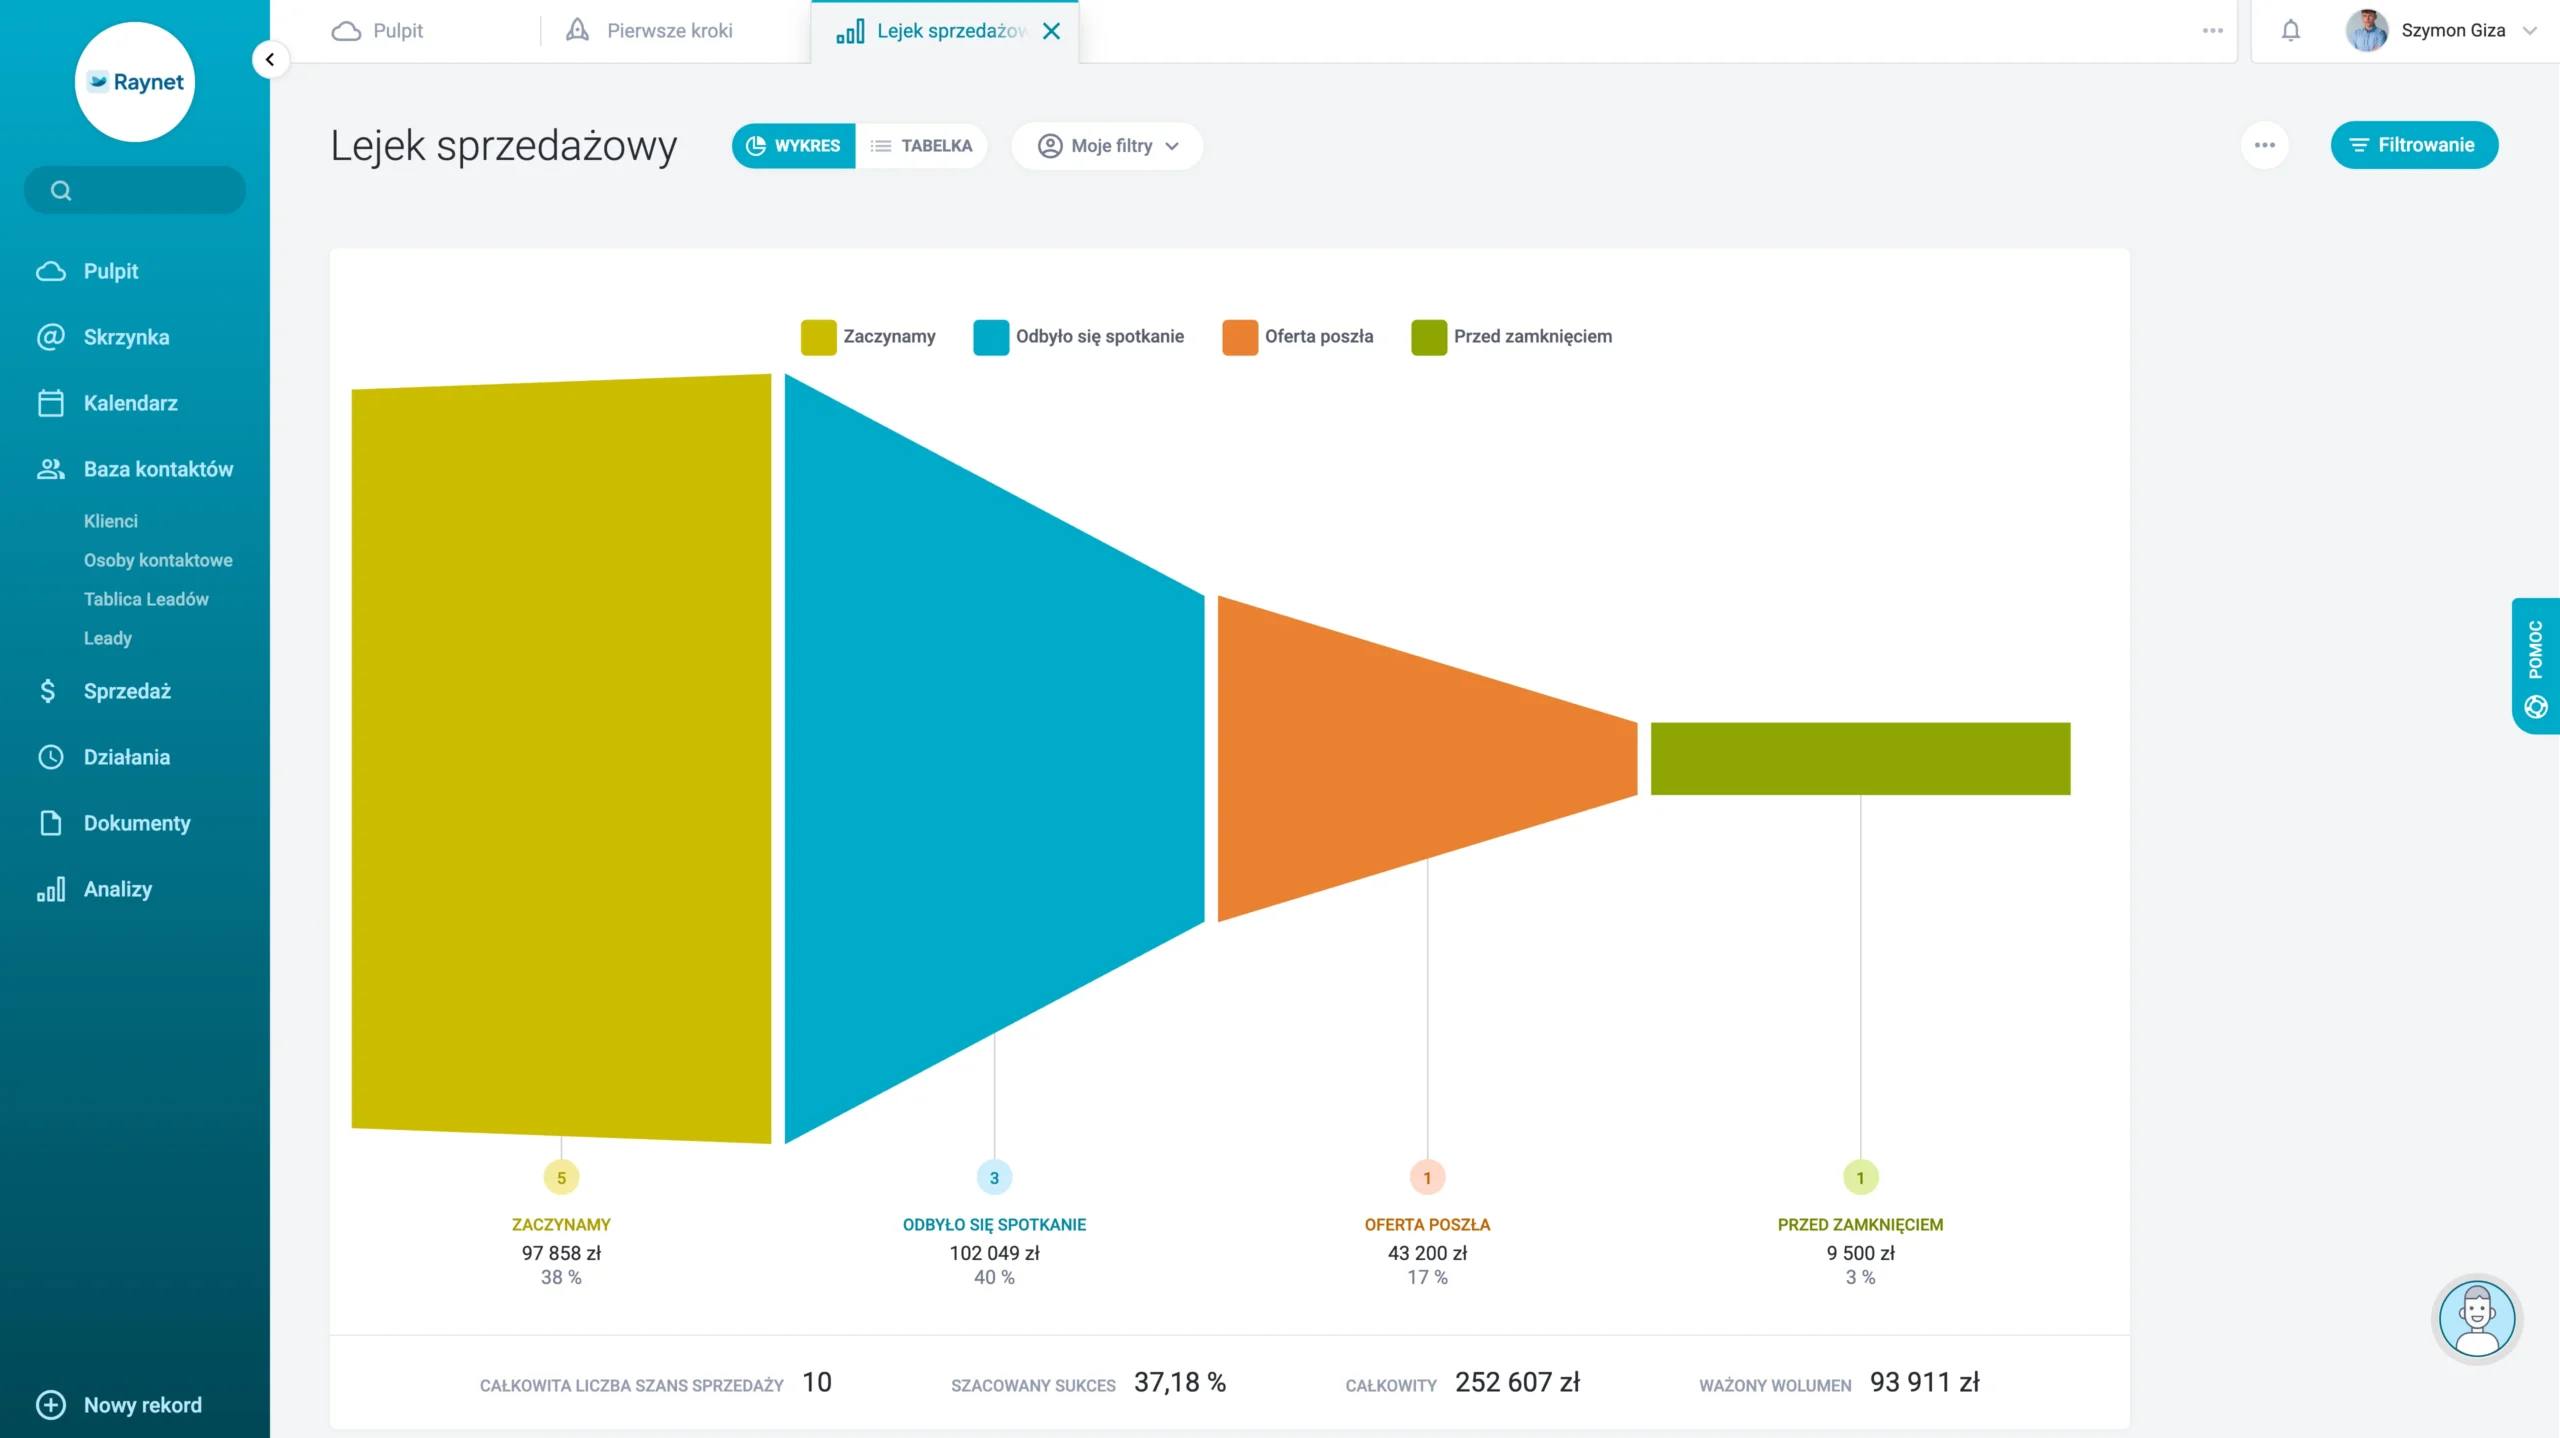2560x1438 pixels.
Task: Click the Pulpit cloud icon in sidebar
Action: [51, 271]
